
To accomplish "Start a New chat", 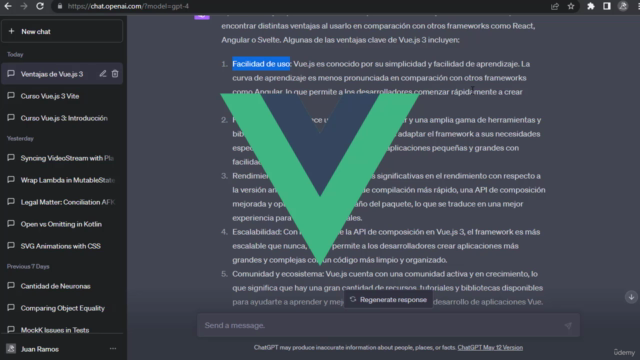I will pos(62,31).
